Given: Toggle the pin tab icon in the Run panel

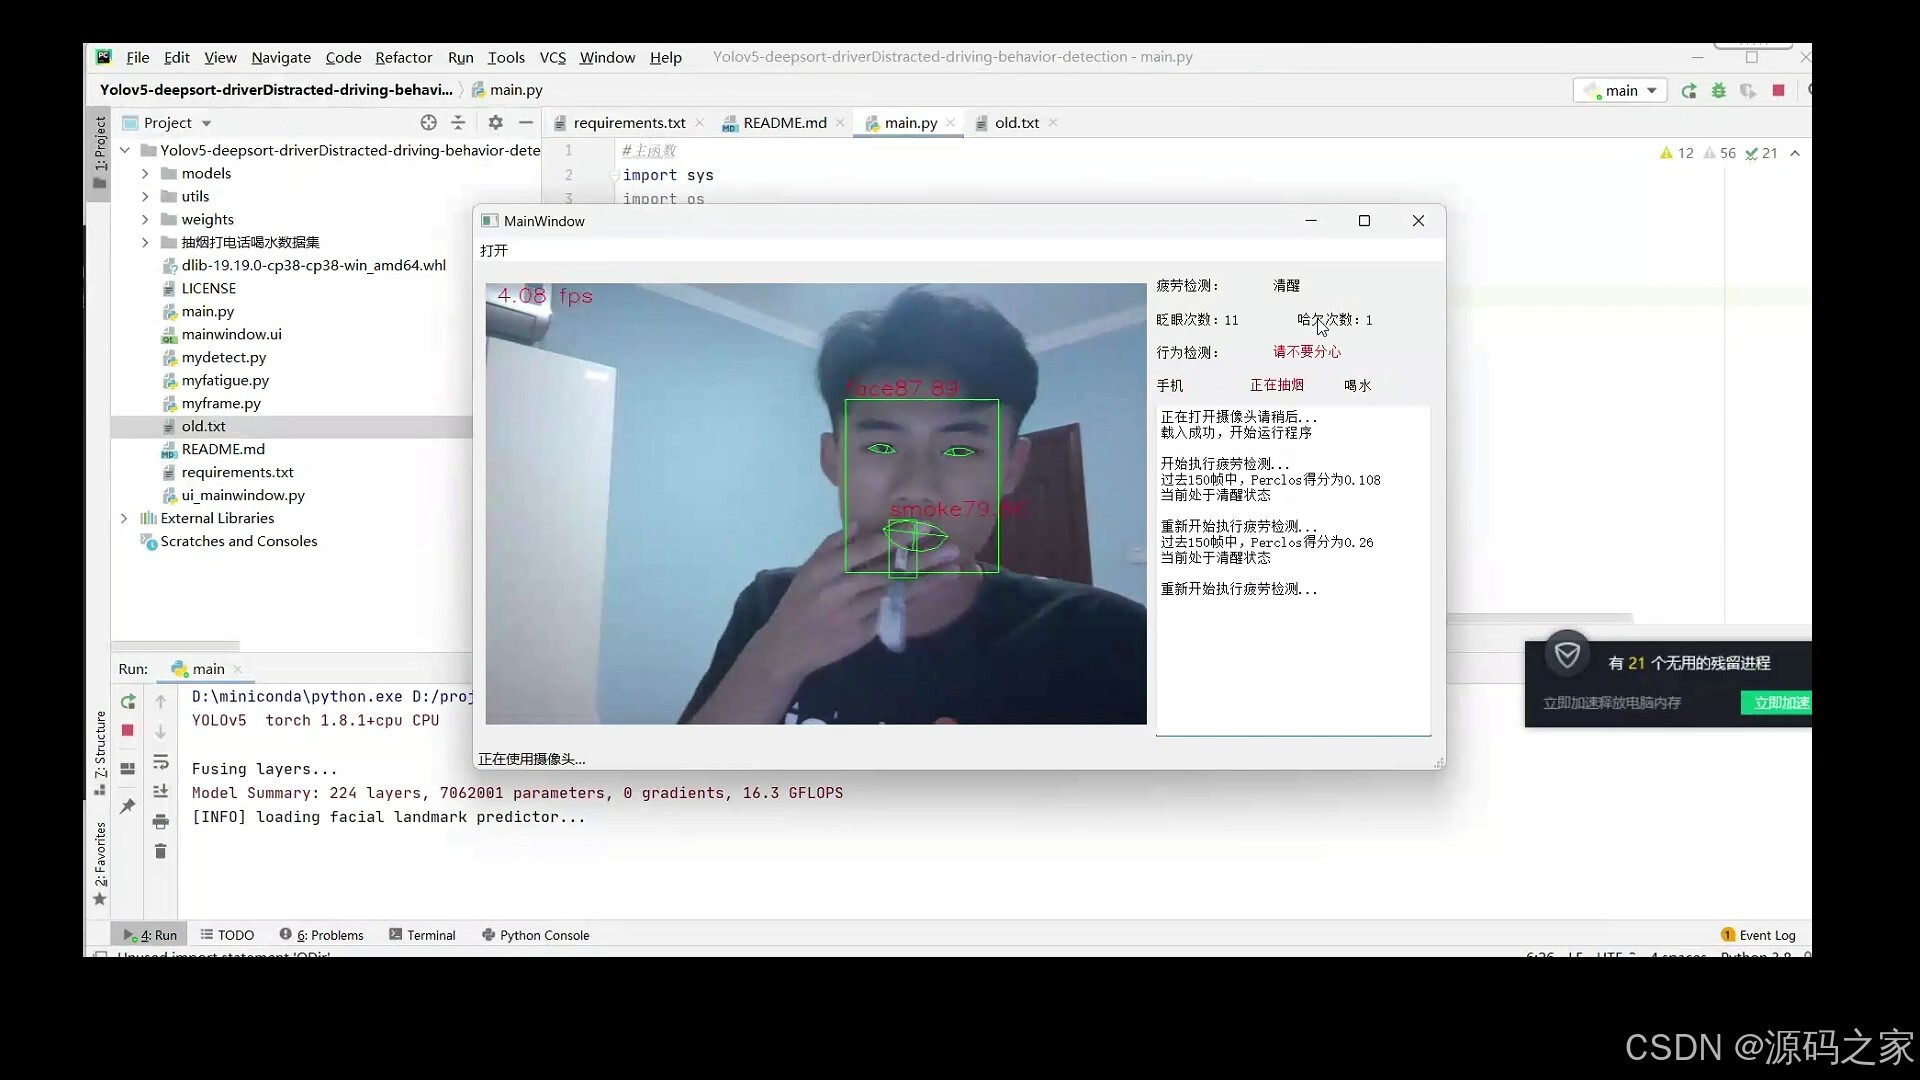Looking at the screenshot, I should click(128, 806).
